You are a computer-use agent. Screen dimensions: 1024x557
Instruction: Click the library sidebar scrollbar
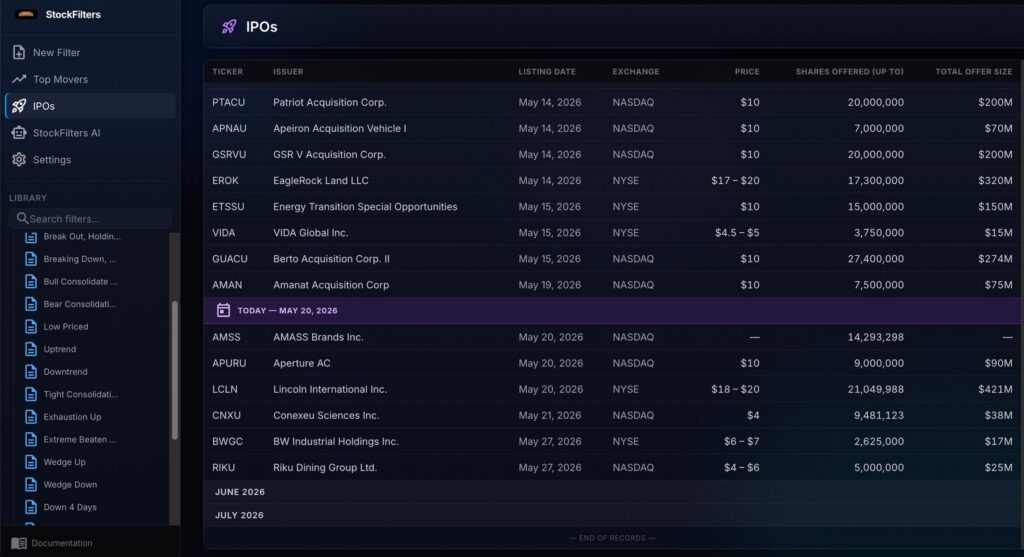point(174,370)
